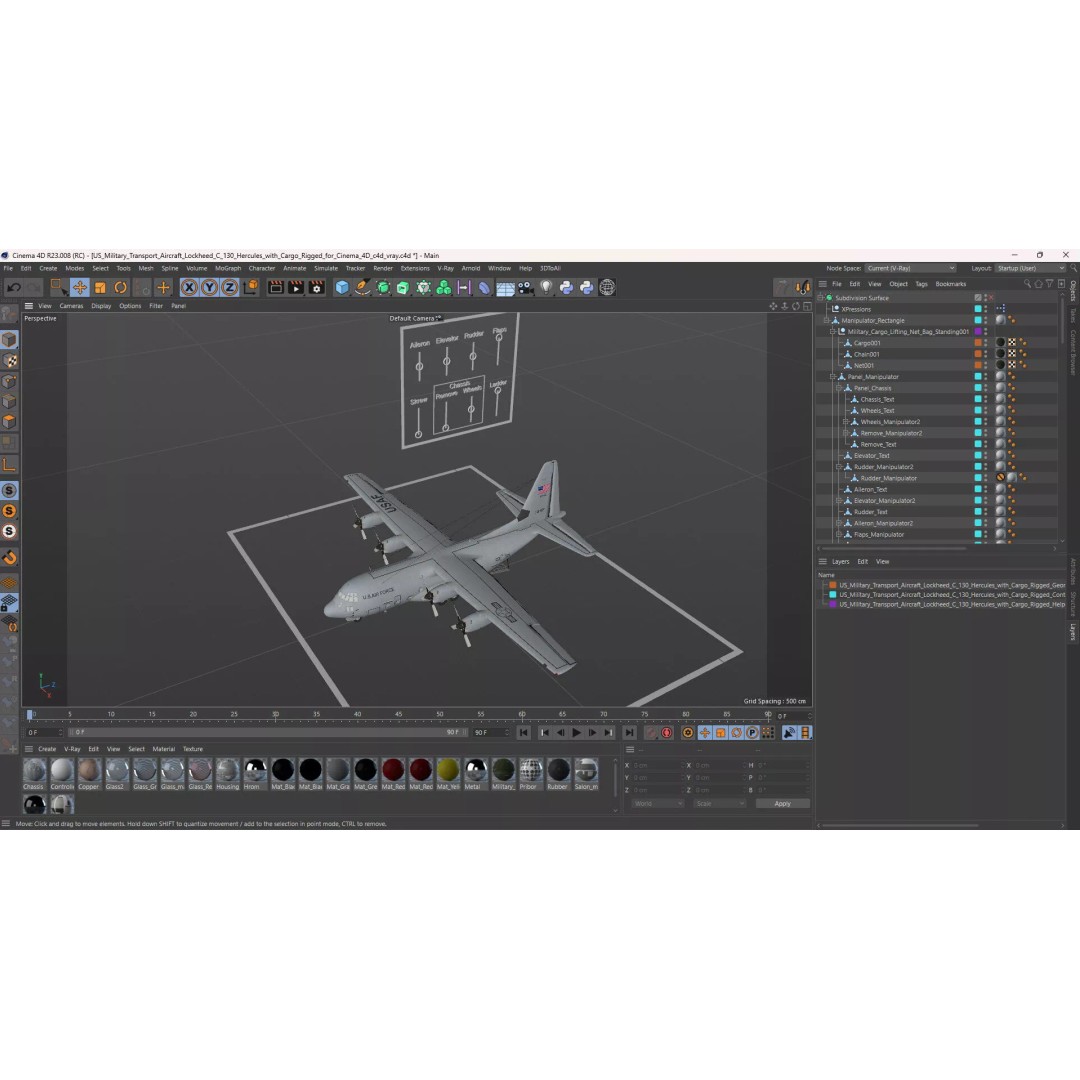This screenshot has width=1080, height=1080.
Task: Open the MoGraph menu
Action: [x=228, y=269]
